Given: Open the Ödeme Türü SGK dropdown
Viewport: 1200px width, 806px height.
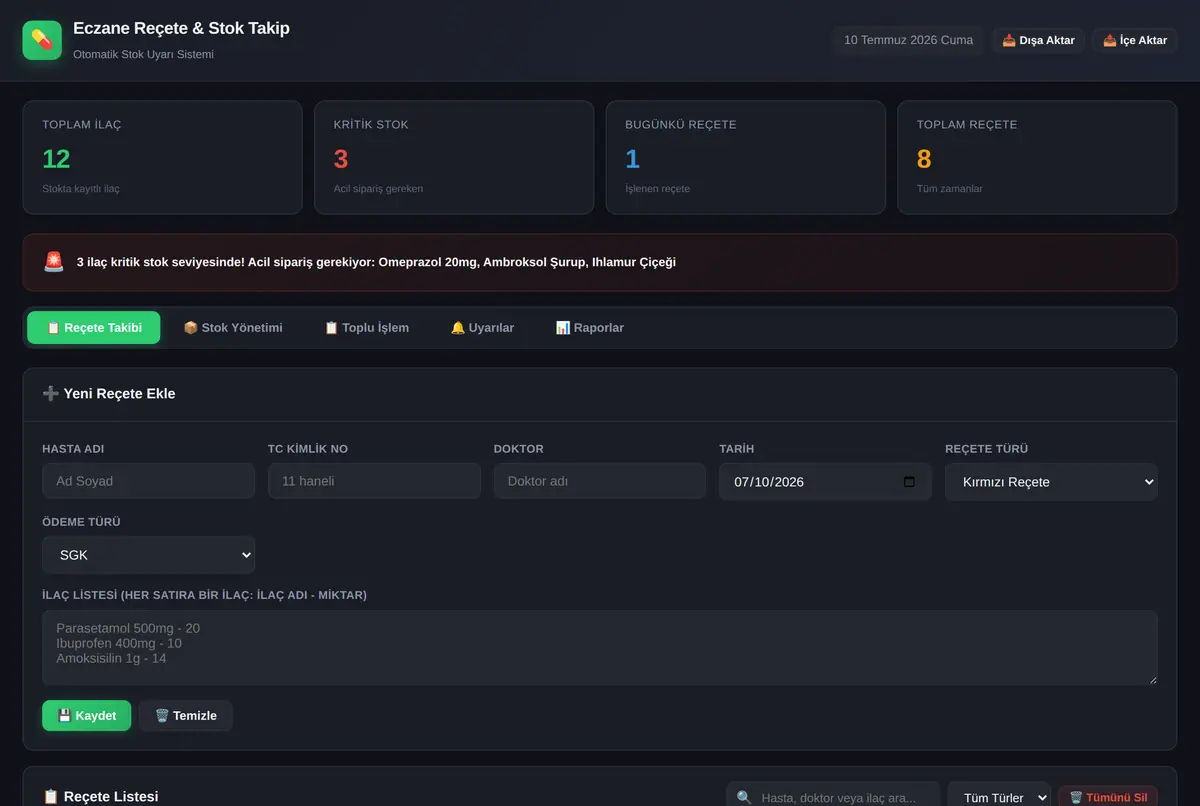Looking at the screenshot, I should point(148,555).
